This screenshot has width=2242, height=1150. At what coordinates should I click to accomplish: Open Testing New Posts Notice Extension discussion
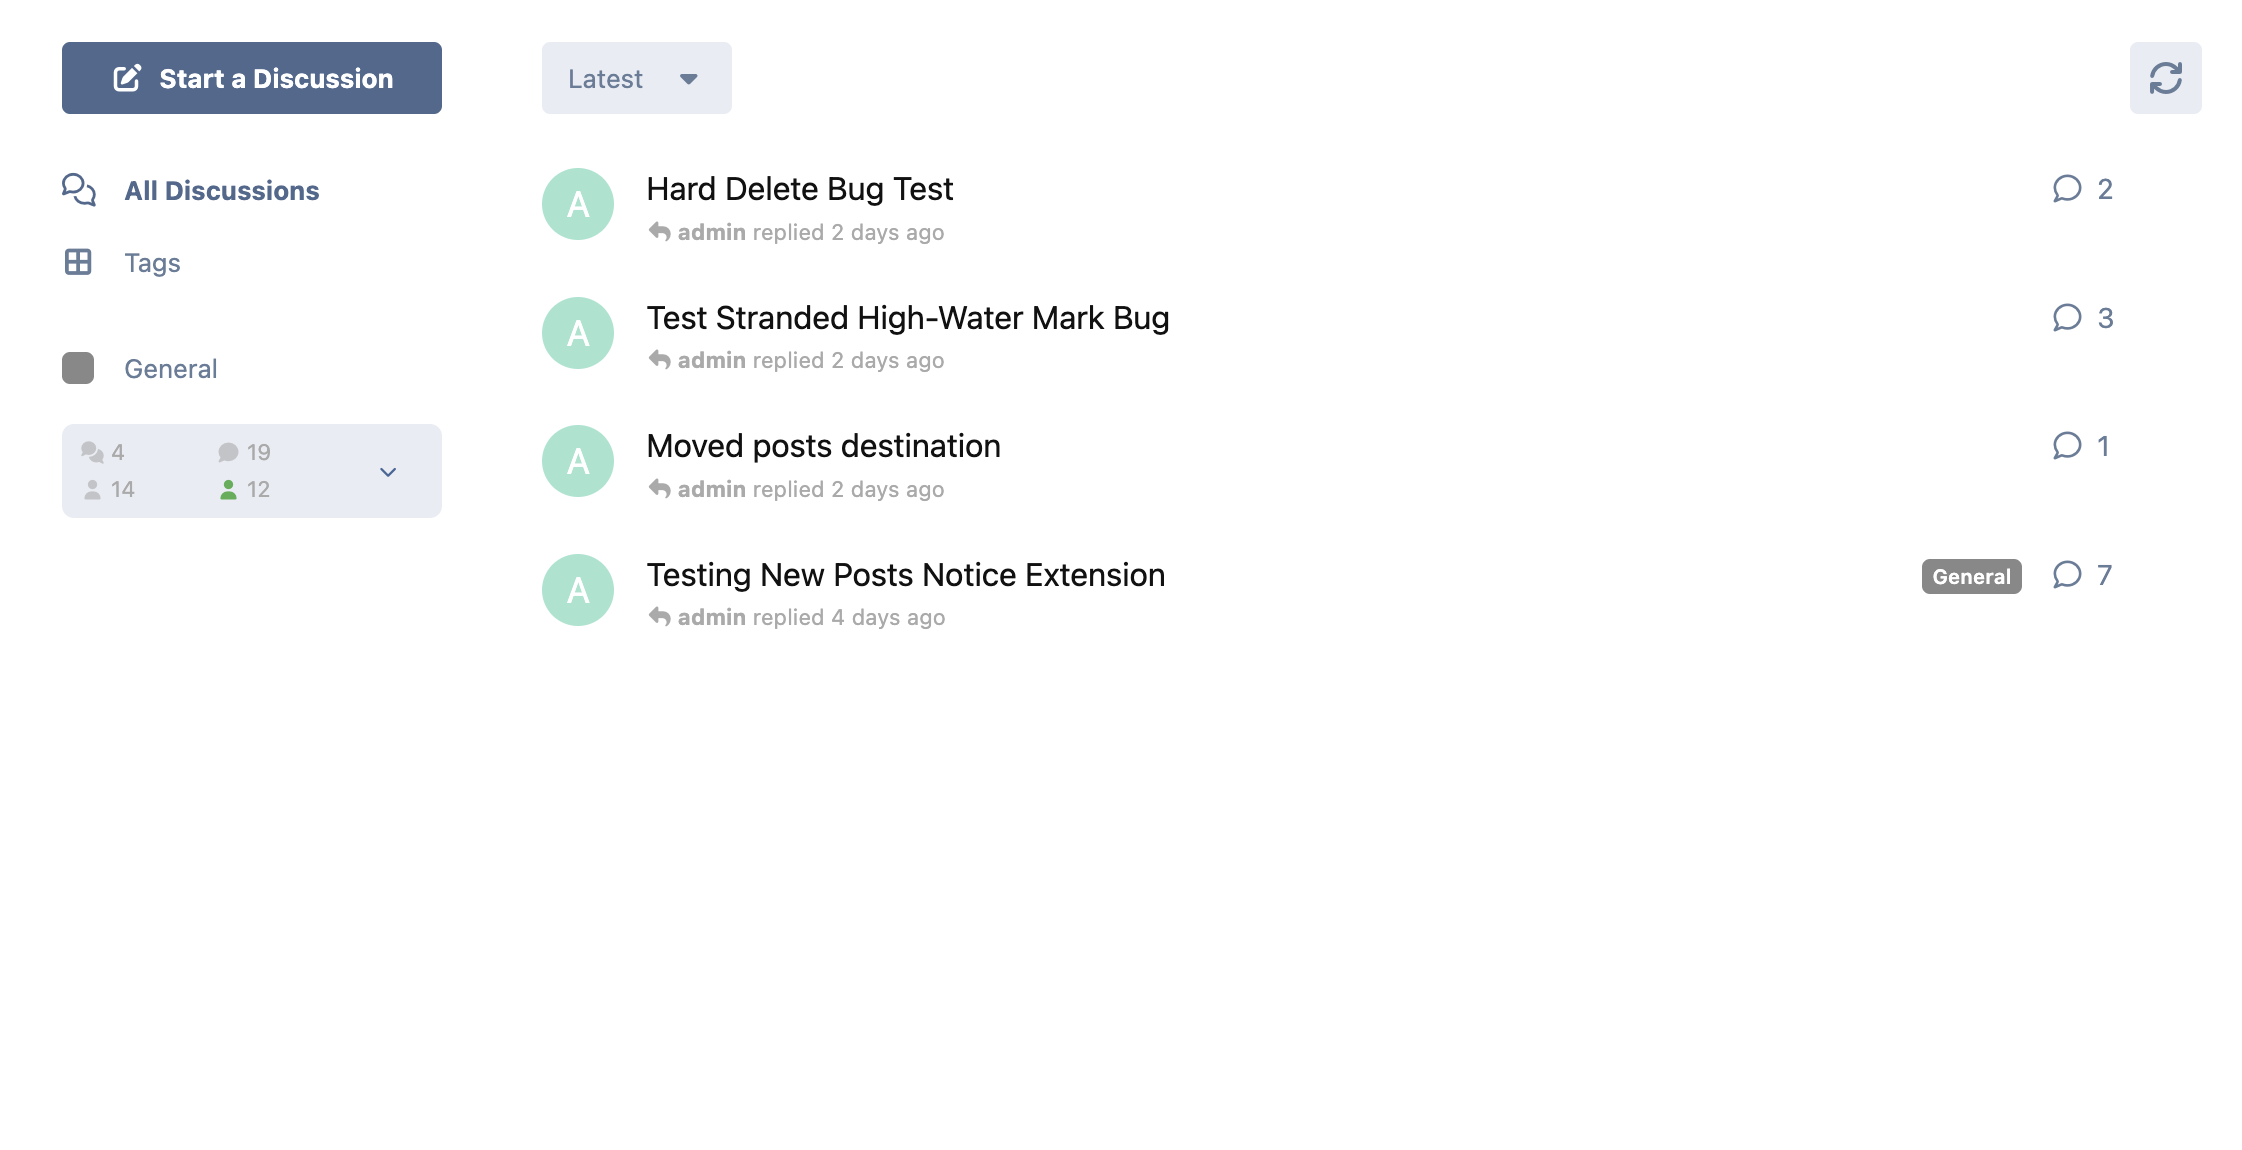coord(905,575)
